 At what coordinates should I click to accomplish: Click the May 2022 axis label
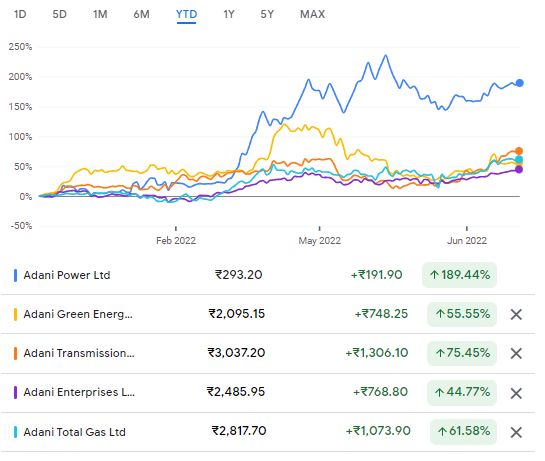[x=319, y=241]
